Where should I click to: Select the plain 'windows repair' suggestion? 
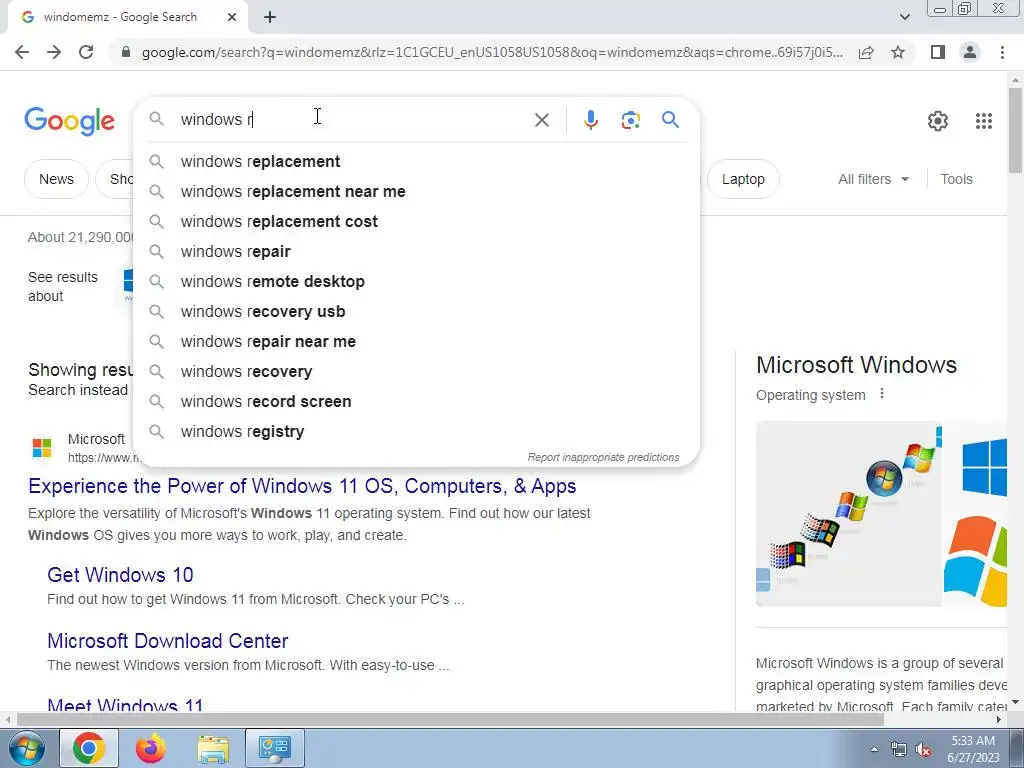416,251
